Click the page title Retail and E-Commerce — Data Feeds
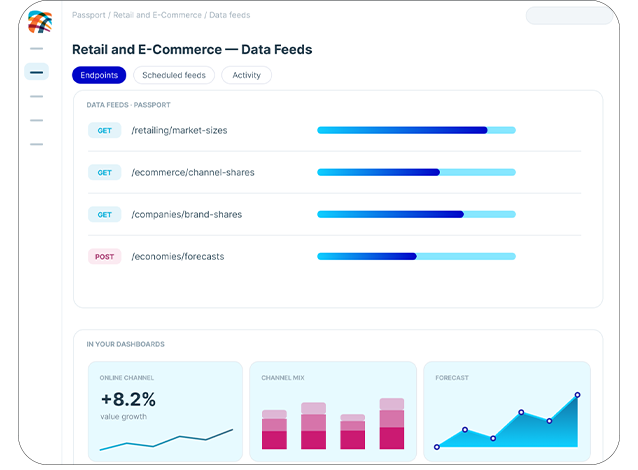This screenshot has height=470, width=638. click(x=192, y=50)
